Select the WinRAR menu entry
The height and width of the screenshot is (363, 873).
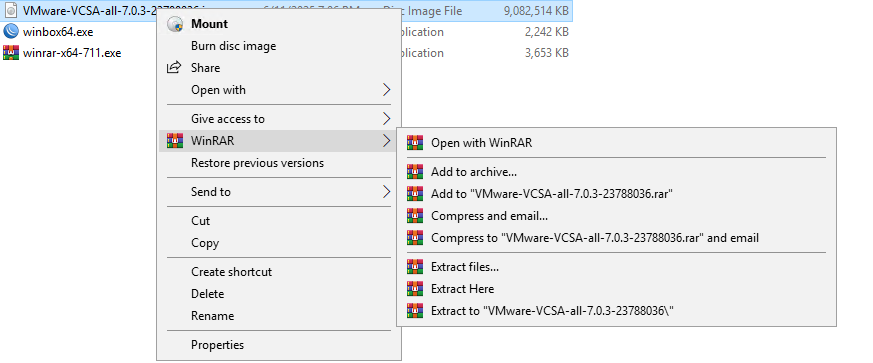(x=279, y=141)
